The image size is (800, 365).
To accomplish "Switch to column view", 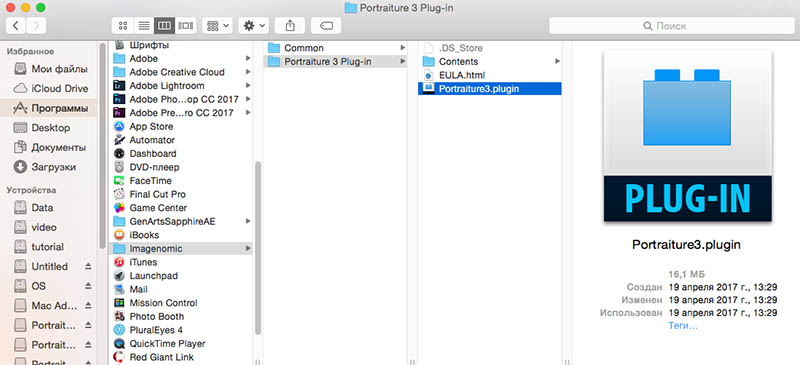I will pyautogui.click(x=164, y=26).
